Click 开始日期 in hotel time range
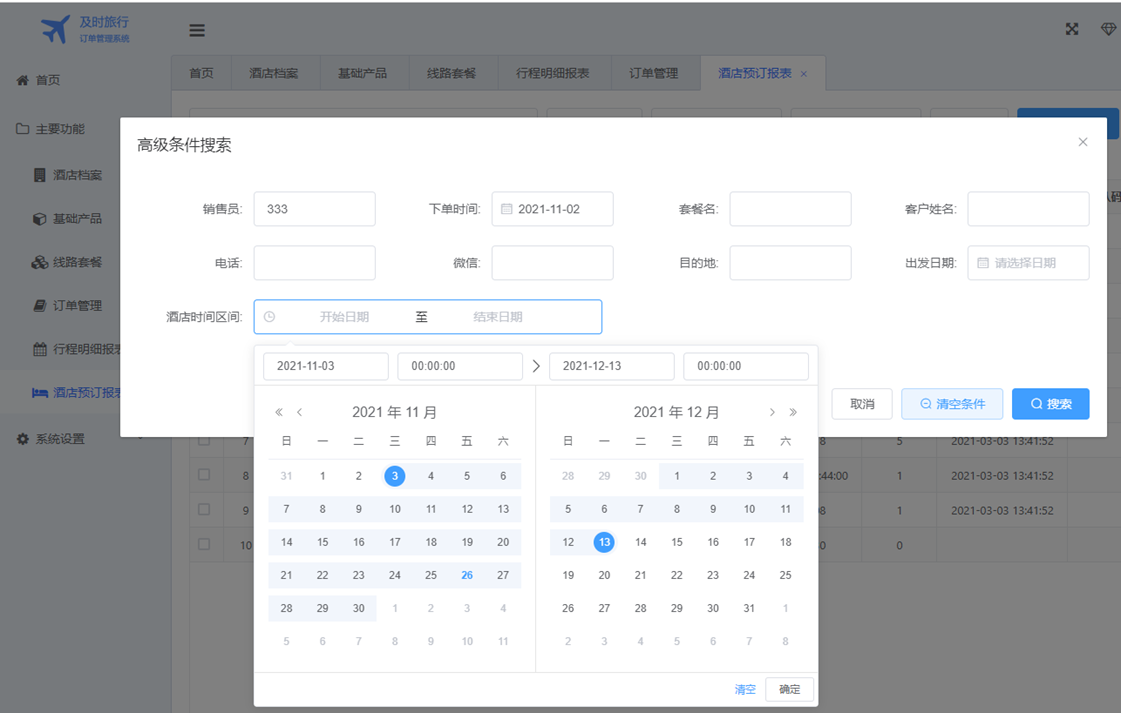This screenshot has width=1121, height=713. click(x=345, y=317)
